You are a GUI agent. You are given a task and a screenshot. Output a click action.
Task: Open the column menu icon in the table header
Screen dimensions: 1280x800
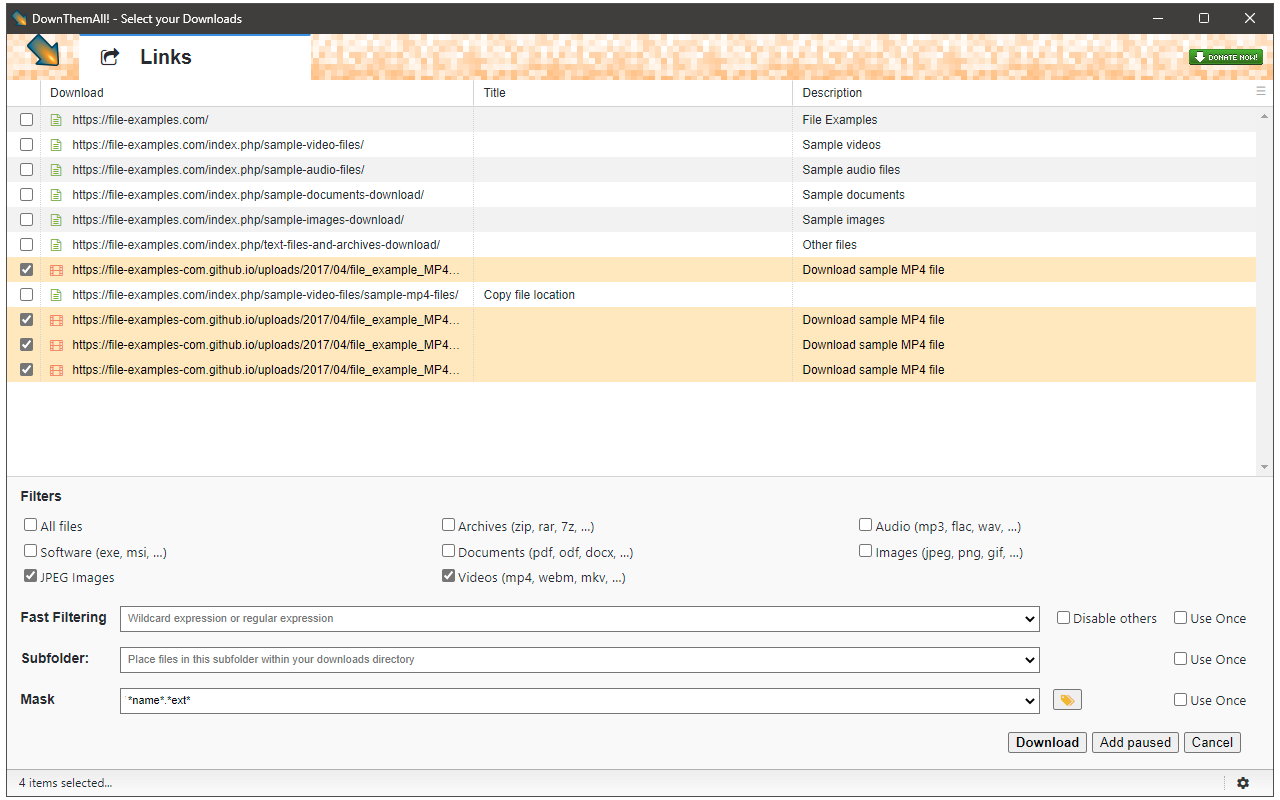tap(1260, 91)
